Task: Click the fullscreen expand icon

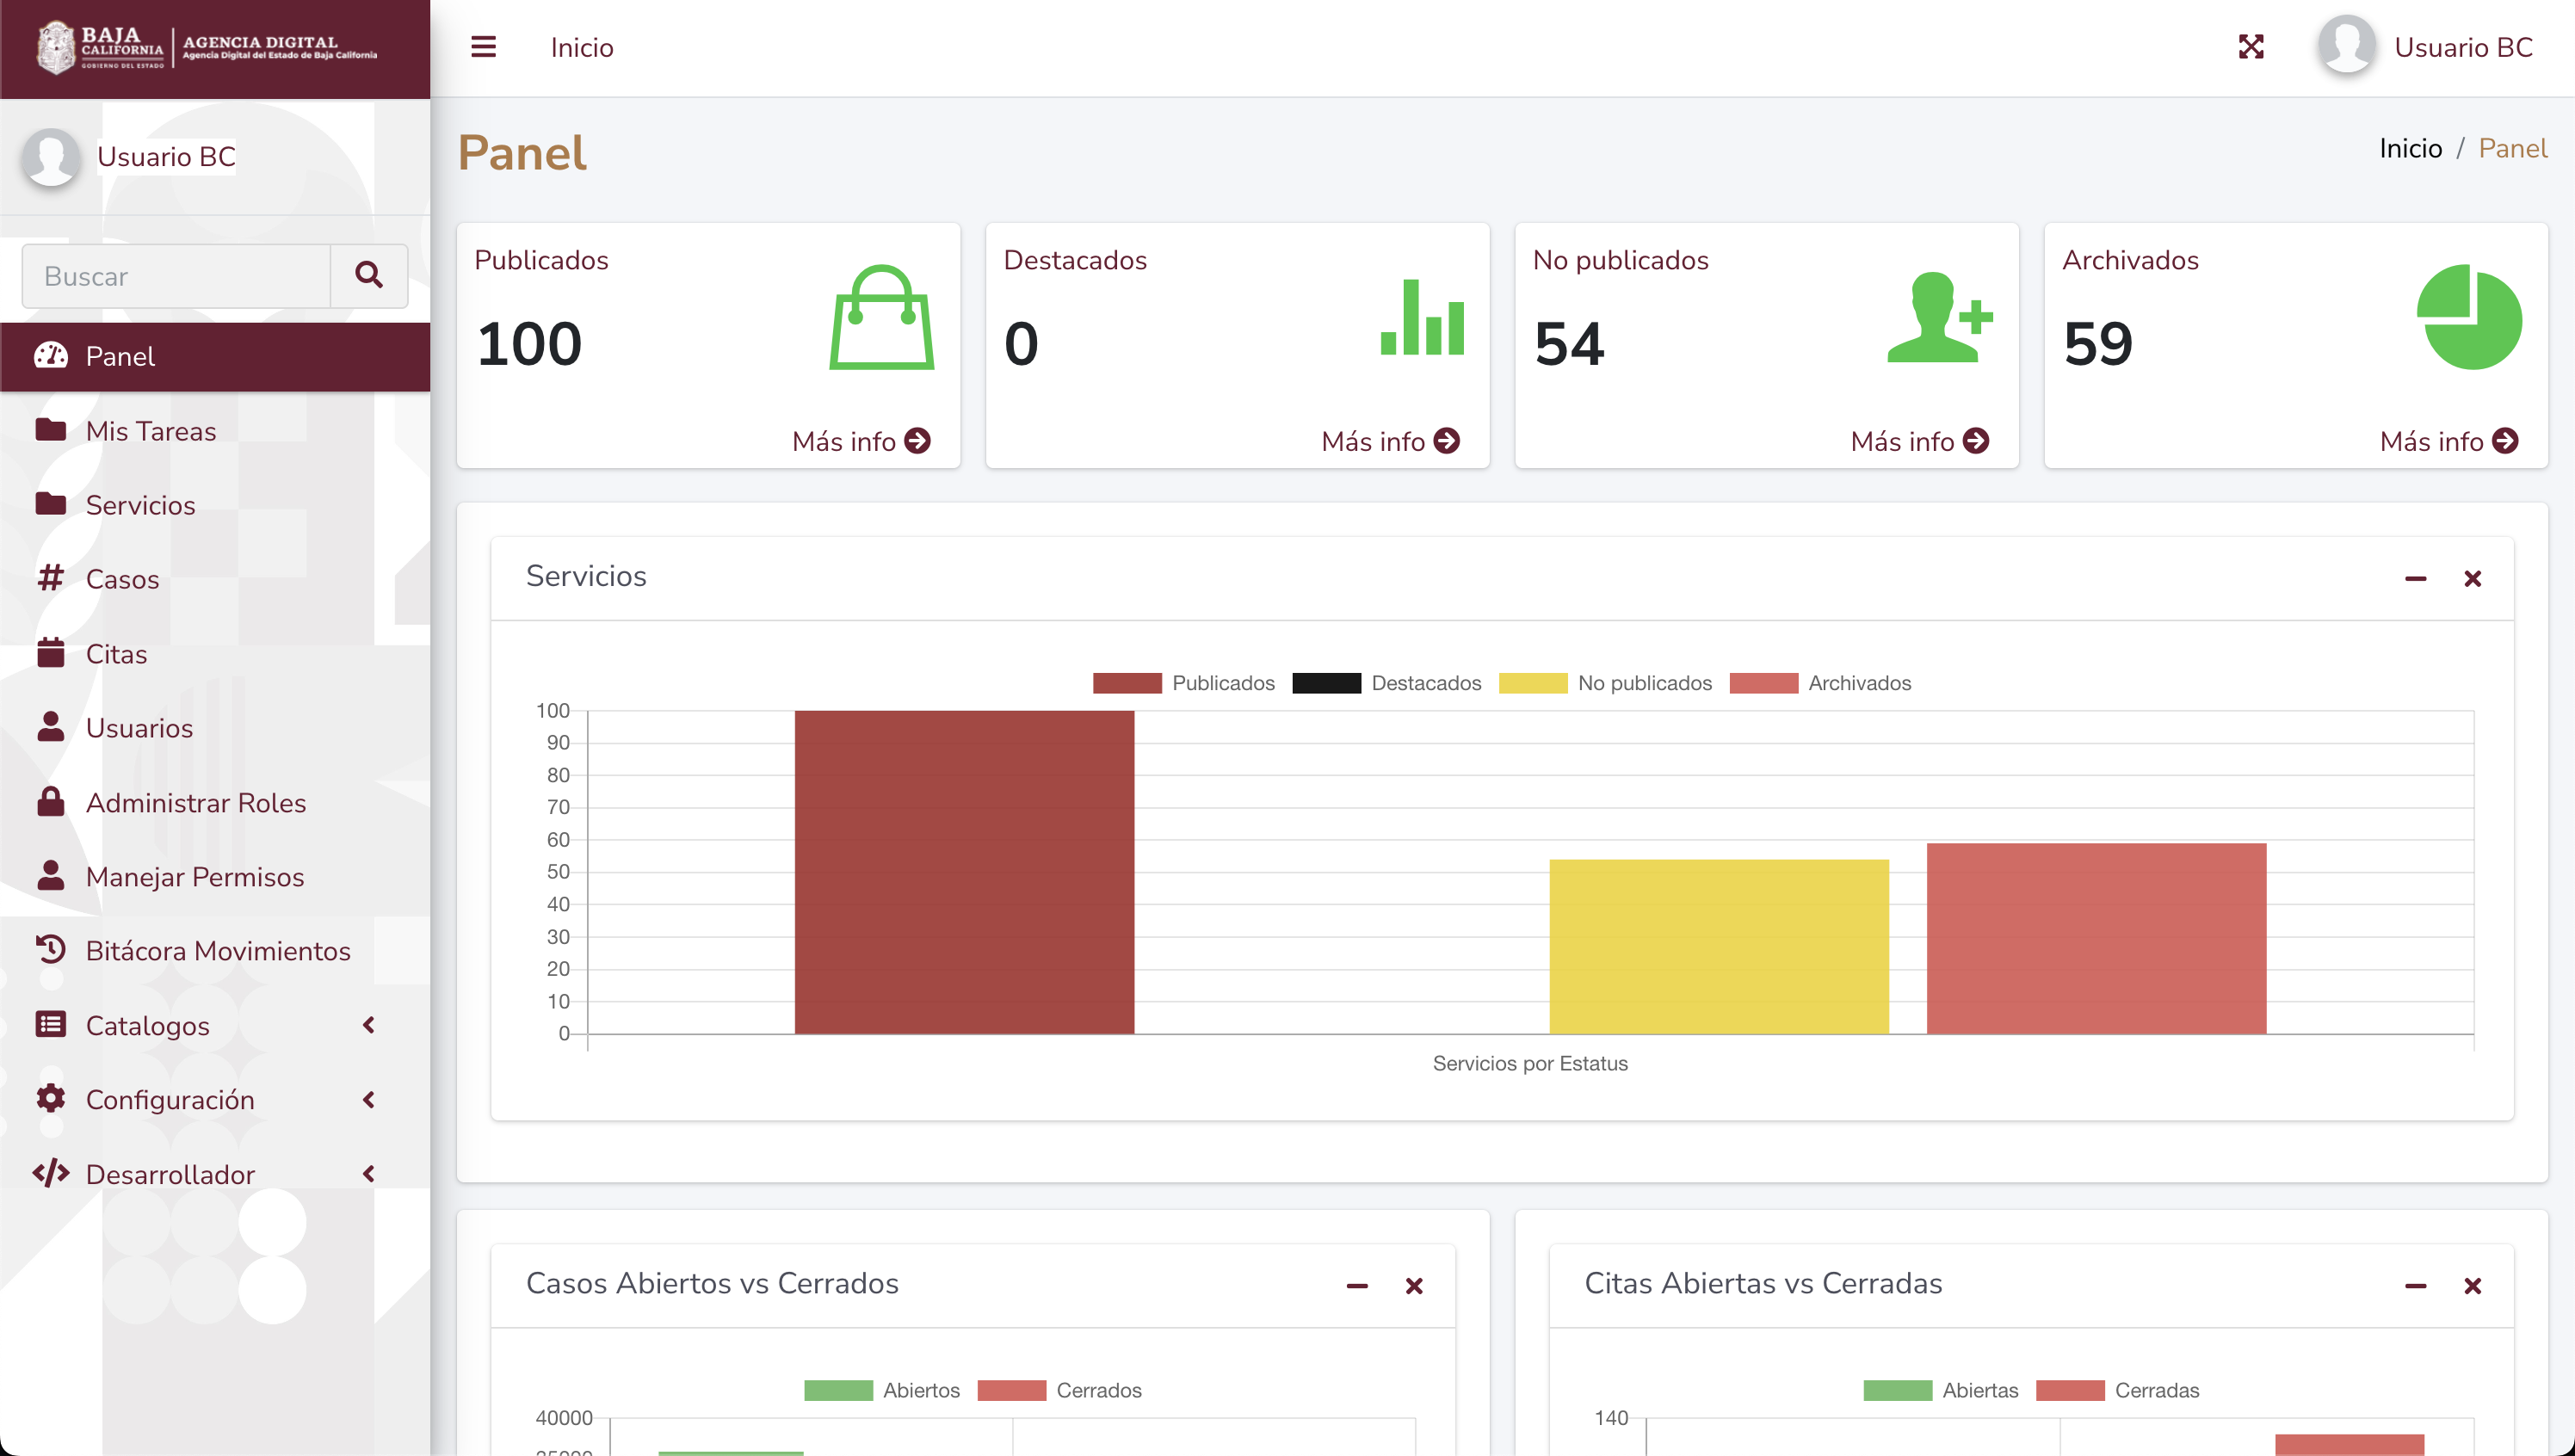Action: tap(2250, 47)
